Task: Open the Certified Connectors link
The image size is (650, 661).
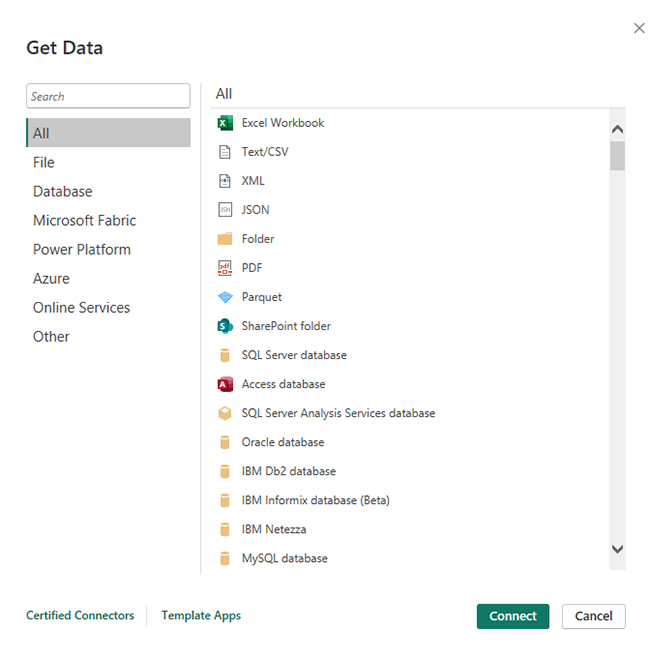Action: point(80,615)
